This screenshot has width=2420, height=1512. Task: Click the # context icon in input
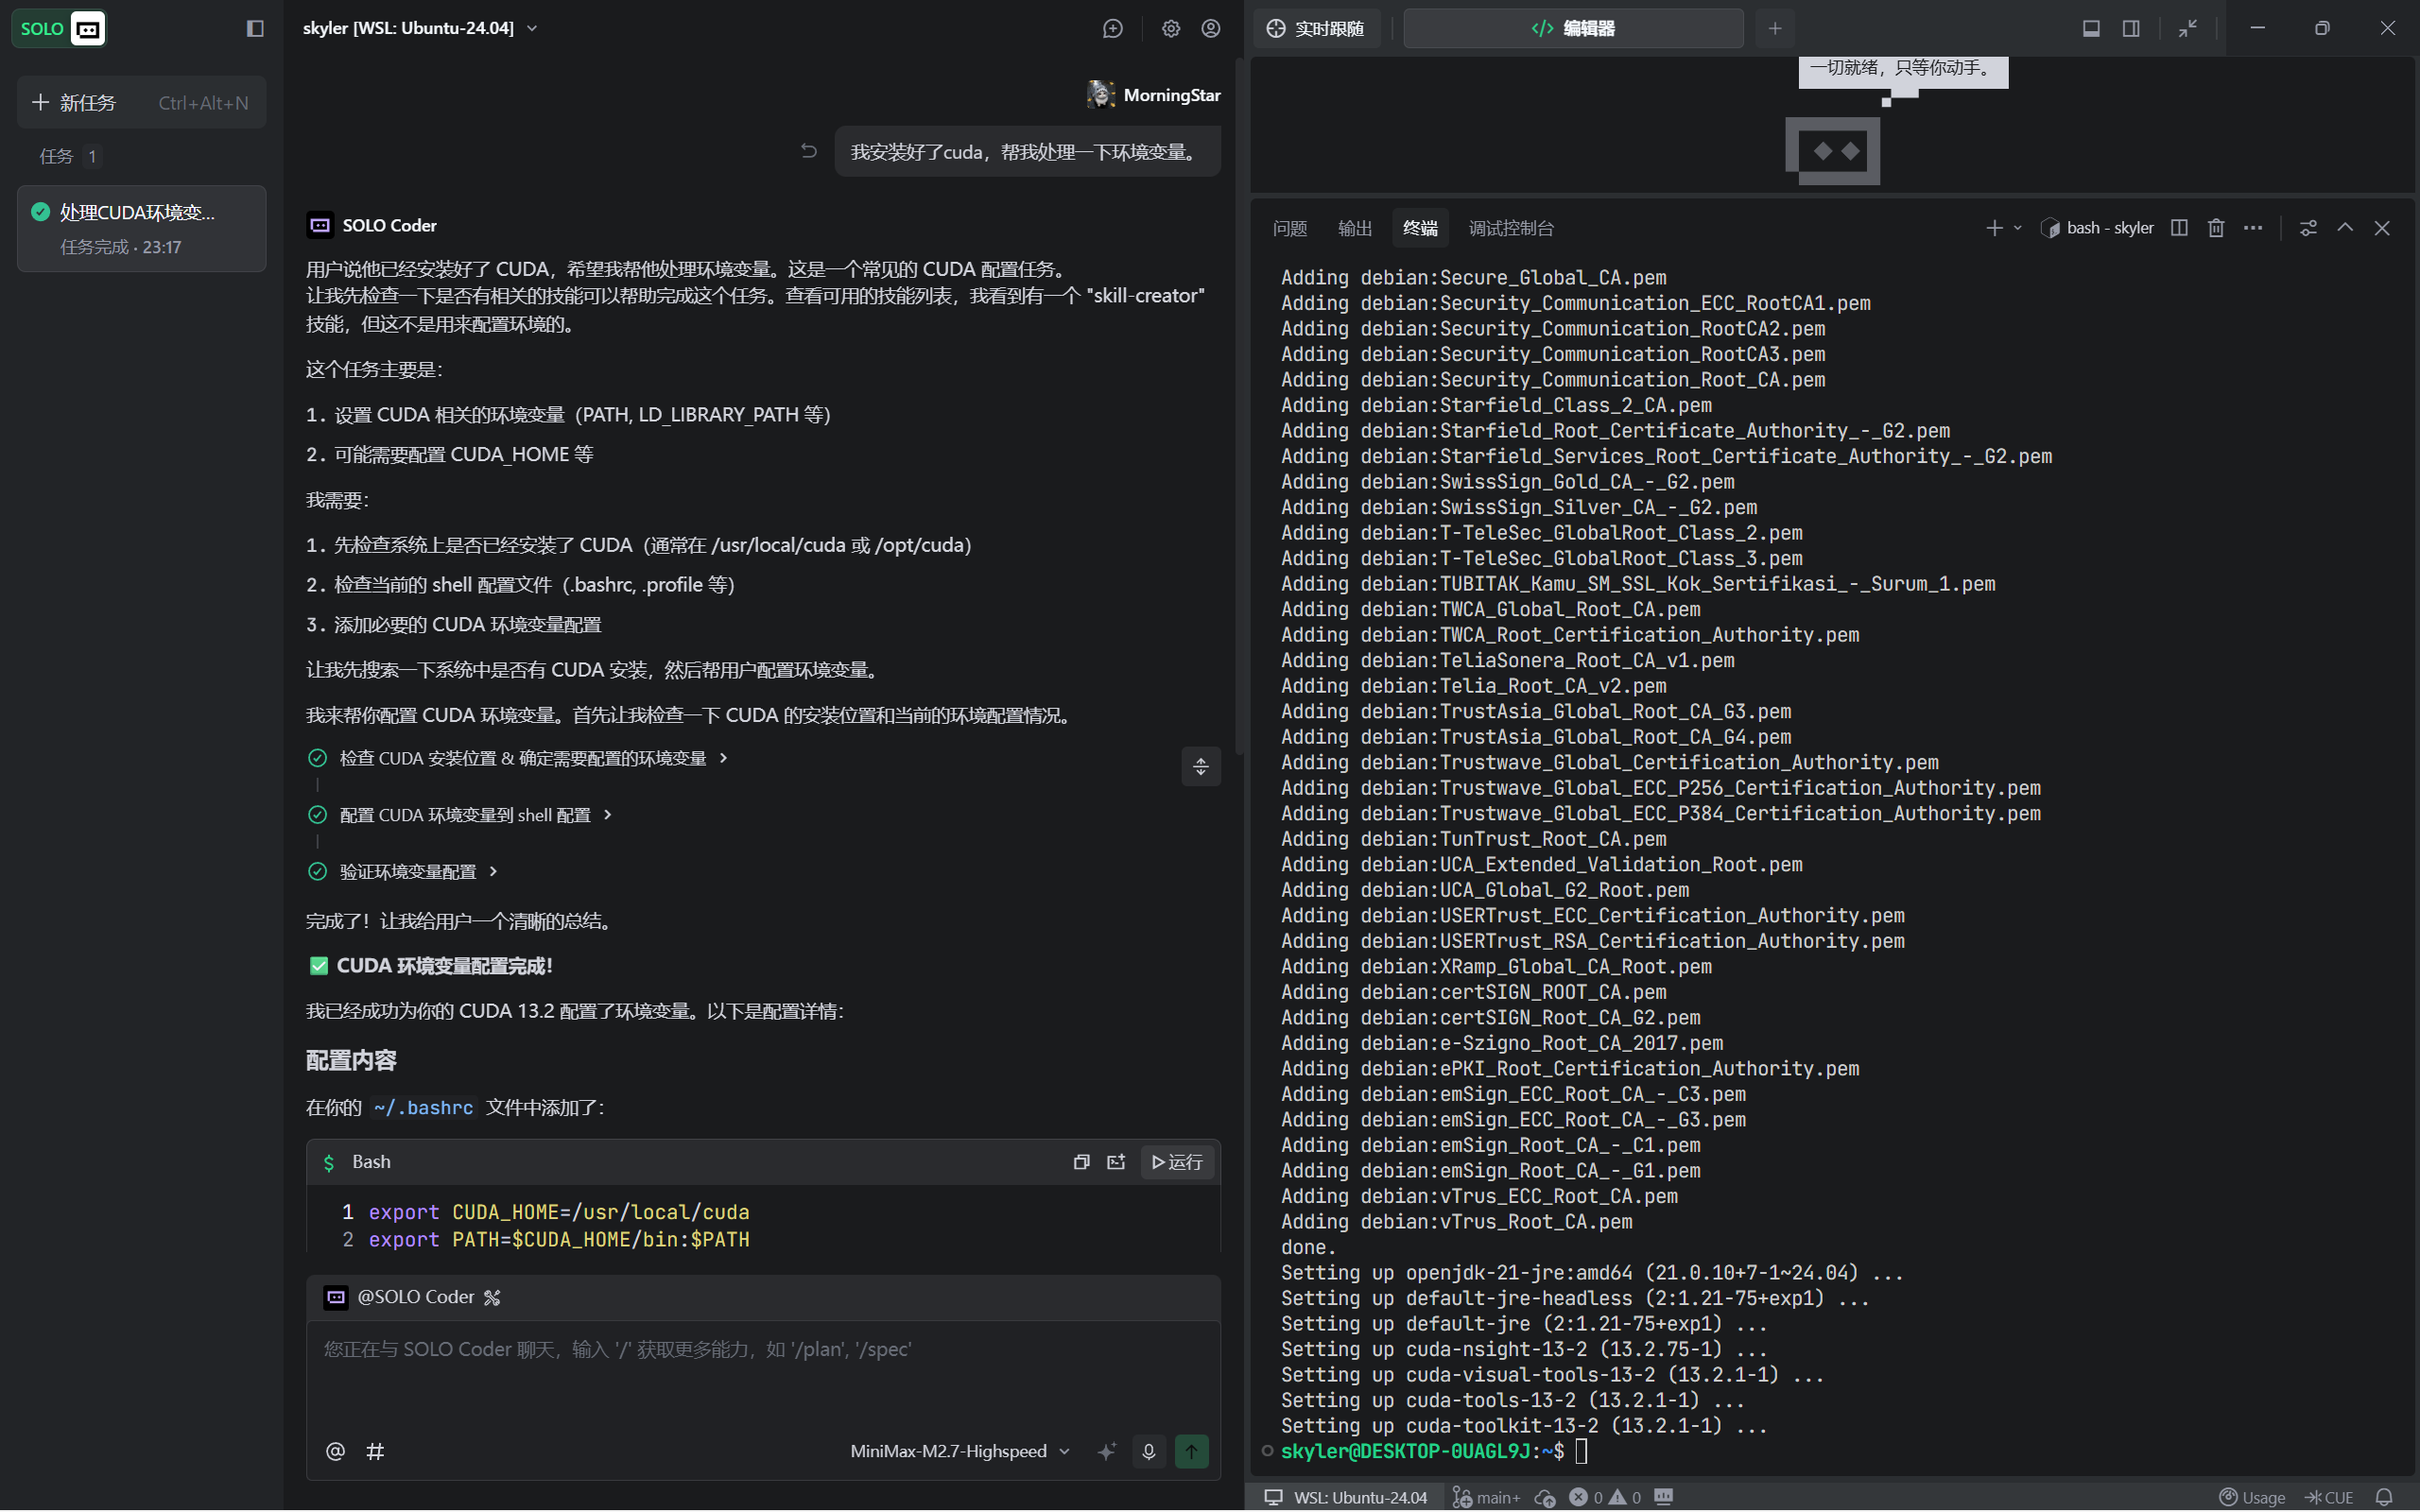click(x=375, y=1451)
